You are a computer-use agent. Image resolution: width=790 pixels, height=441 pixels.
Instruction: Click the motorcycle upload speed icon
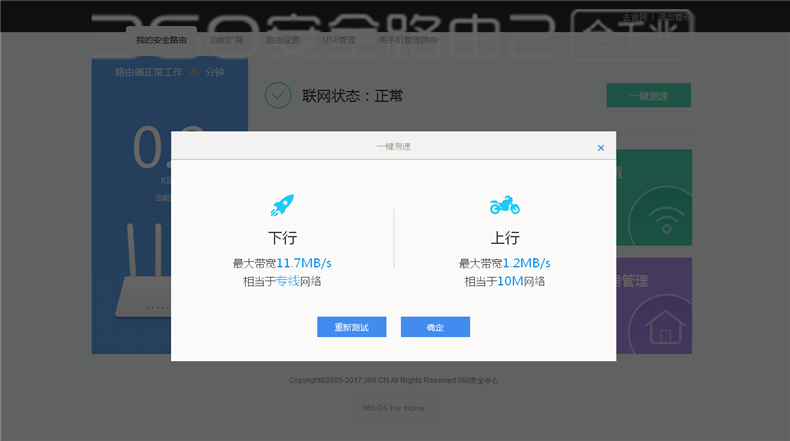(504, 205)
